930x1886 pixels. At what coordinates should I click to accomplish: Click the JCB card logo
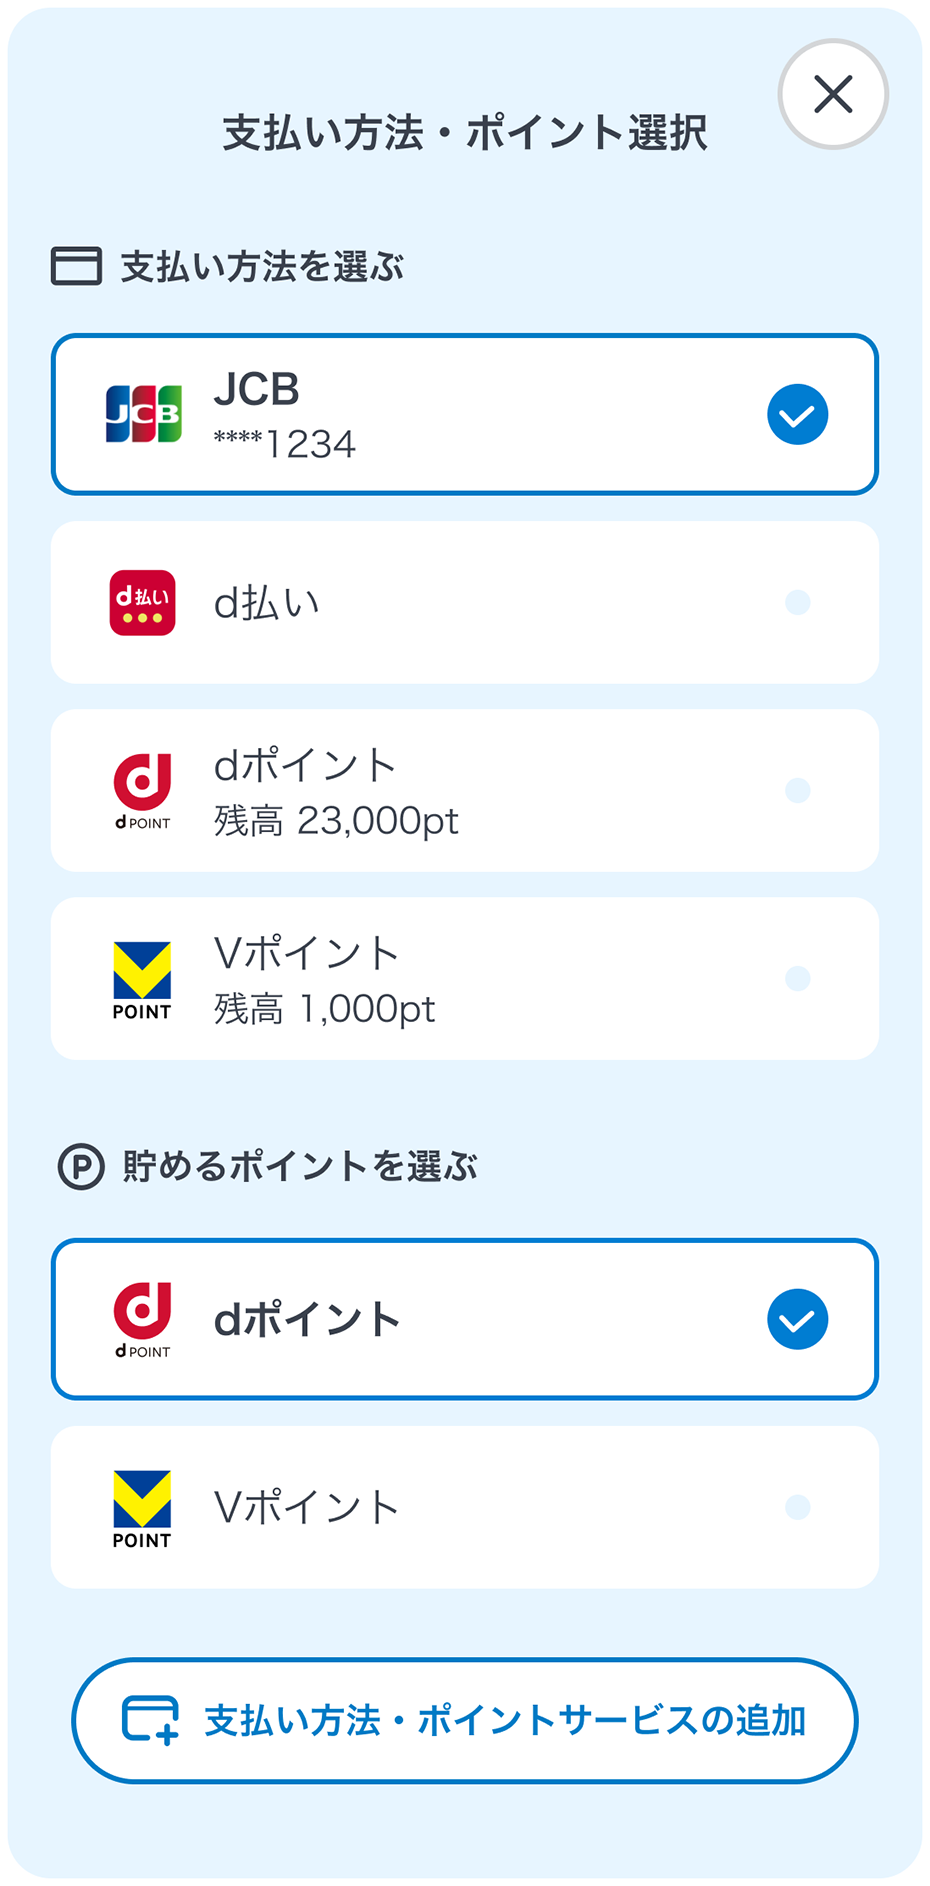coord(144,414)
